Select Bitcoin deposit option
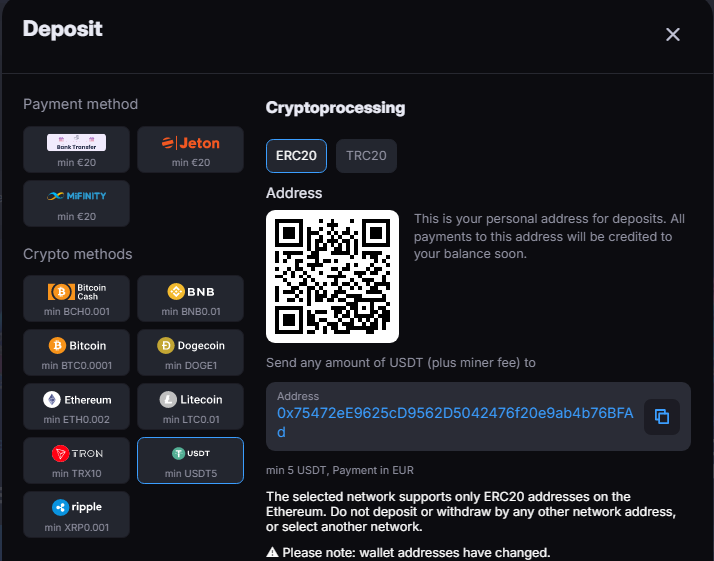The width and height of the screenshot is (714, 561). (77, 352)
